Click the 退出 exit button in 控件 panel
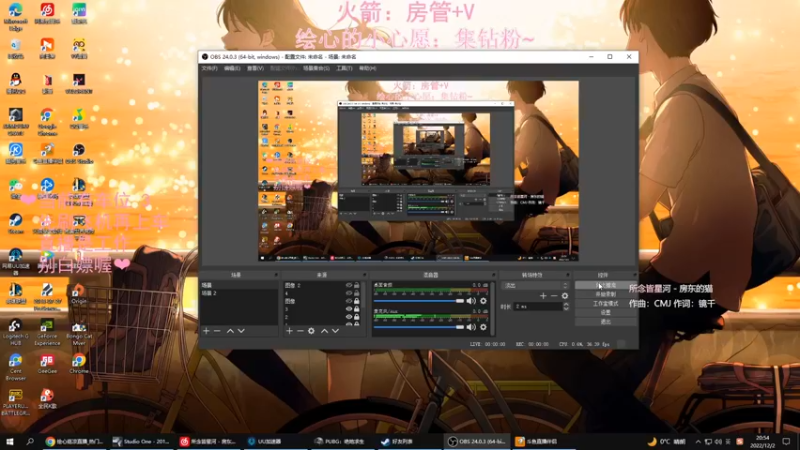The image size is (800, 450). tap(606, 322)
